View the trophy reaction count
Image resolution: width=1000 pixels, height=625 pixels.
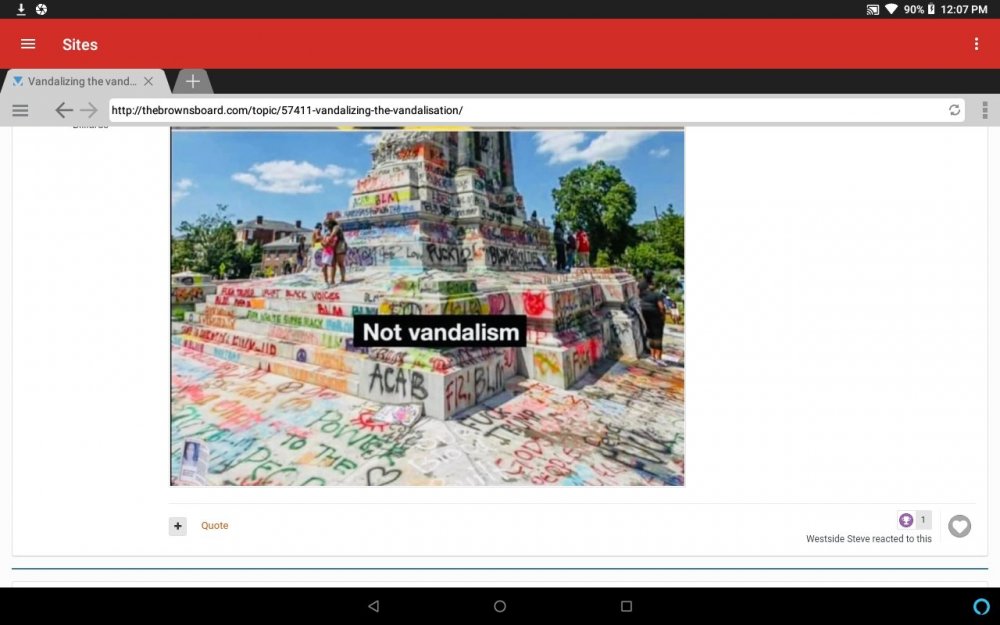(914, 520)
